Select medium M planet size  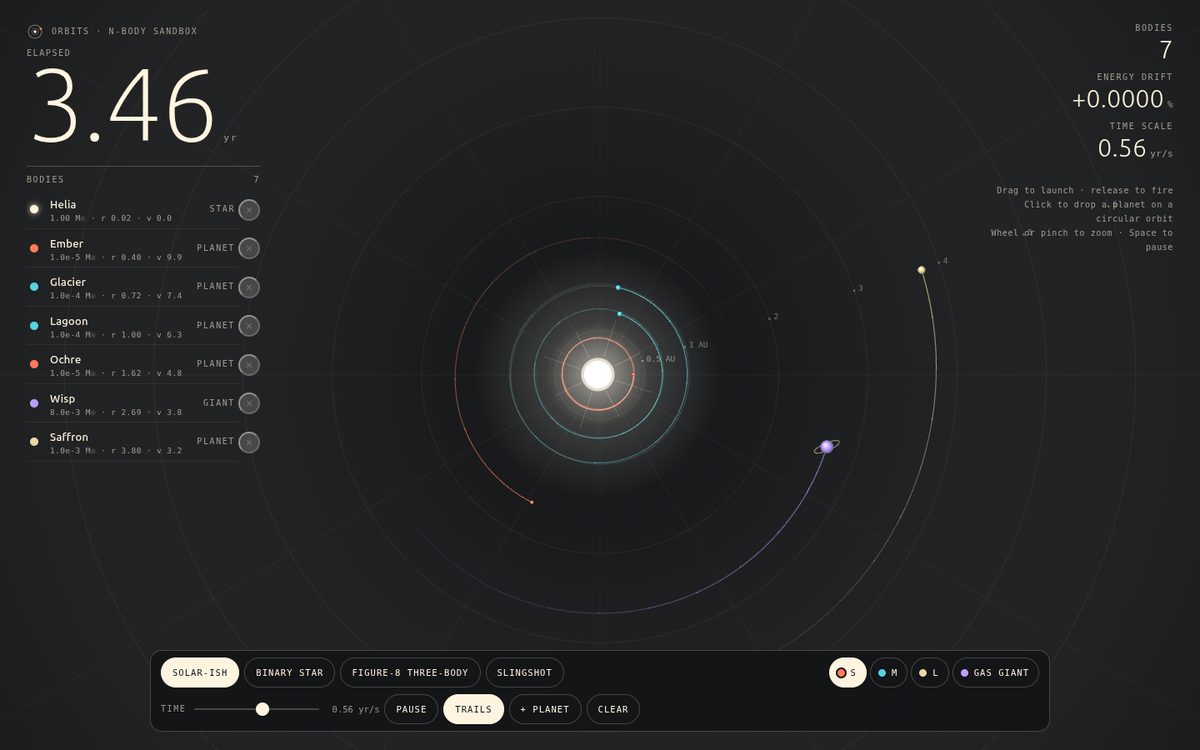tap(888, 673)
